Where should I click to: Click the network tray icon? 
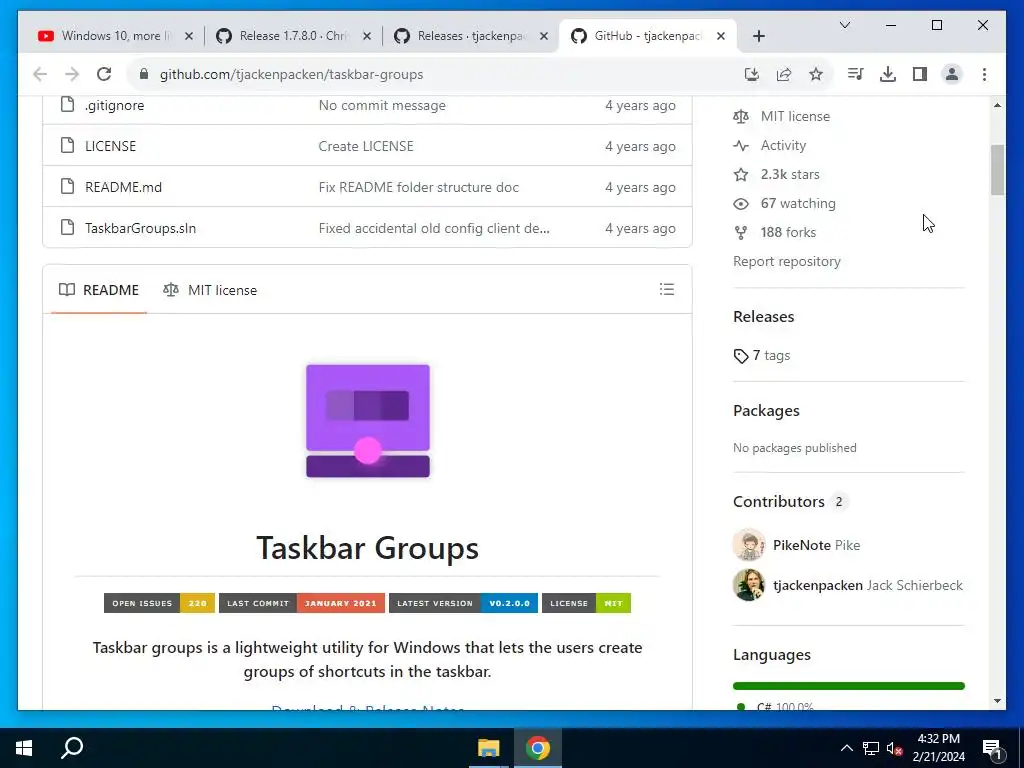click(x=871, y=748)
